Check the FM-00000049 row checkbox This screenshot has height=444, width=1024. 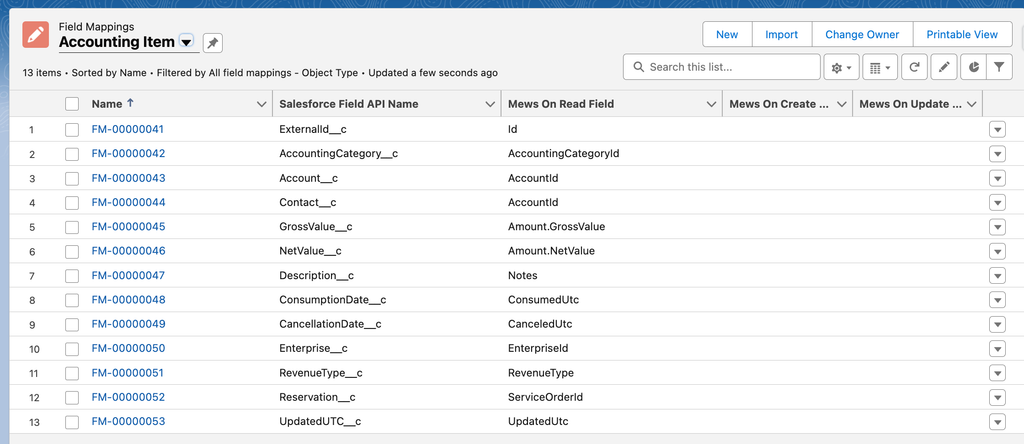pyautogui.click(x=72, y=325)
